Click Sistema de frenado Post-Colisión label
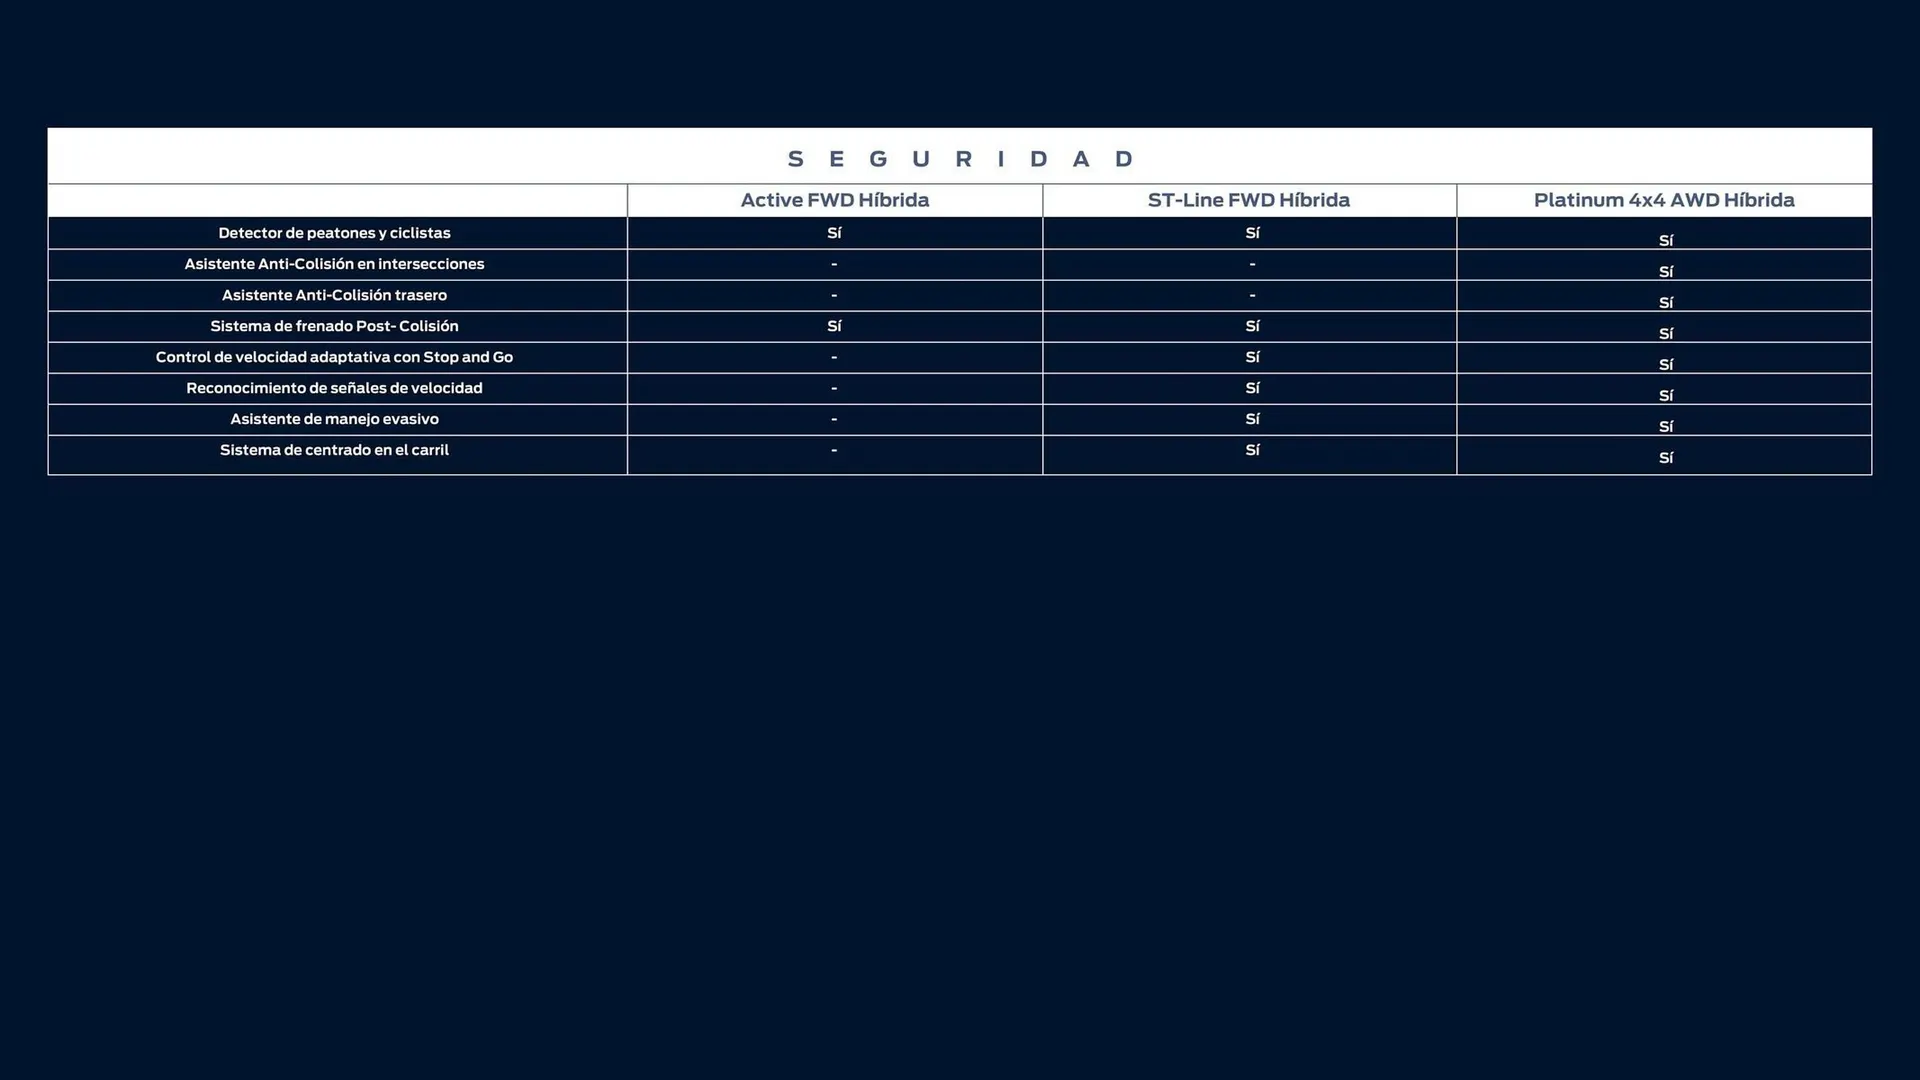This screenshot has width=1920, height=1080. click(x=334, y=326)
